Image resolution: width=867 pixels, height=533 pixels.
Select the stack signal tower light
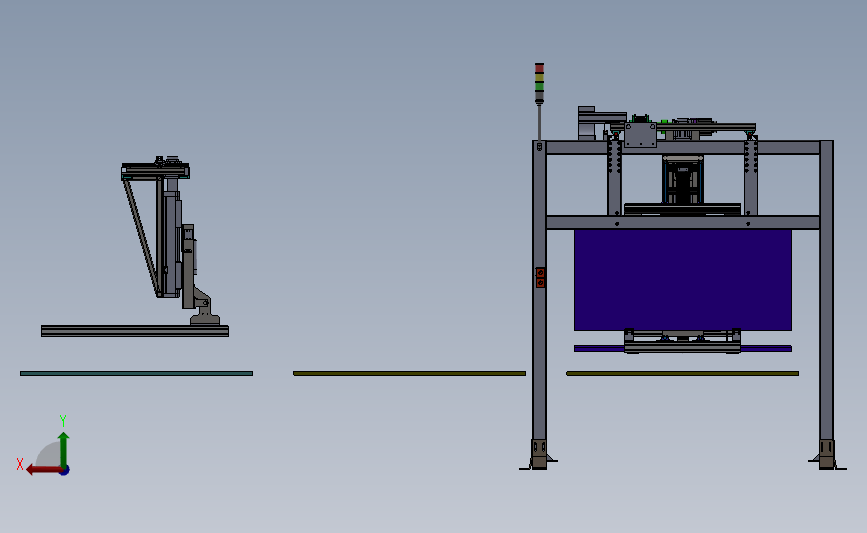(x=539, y=83)
